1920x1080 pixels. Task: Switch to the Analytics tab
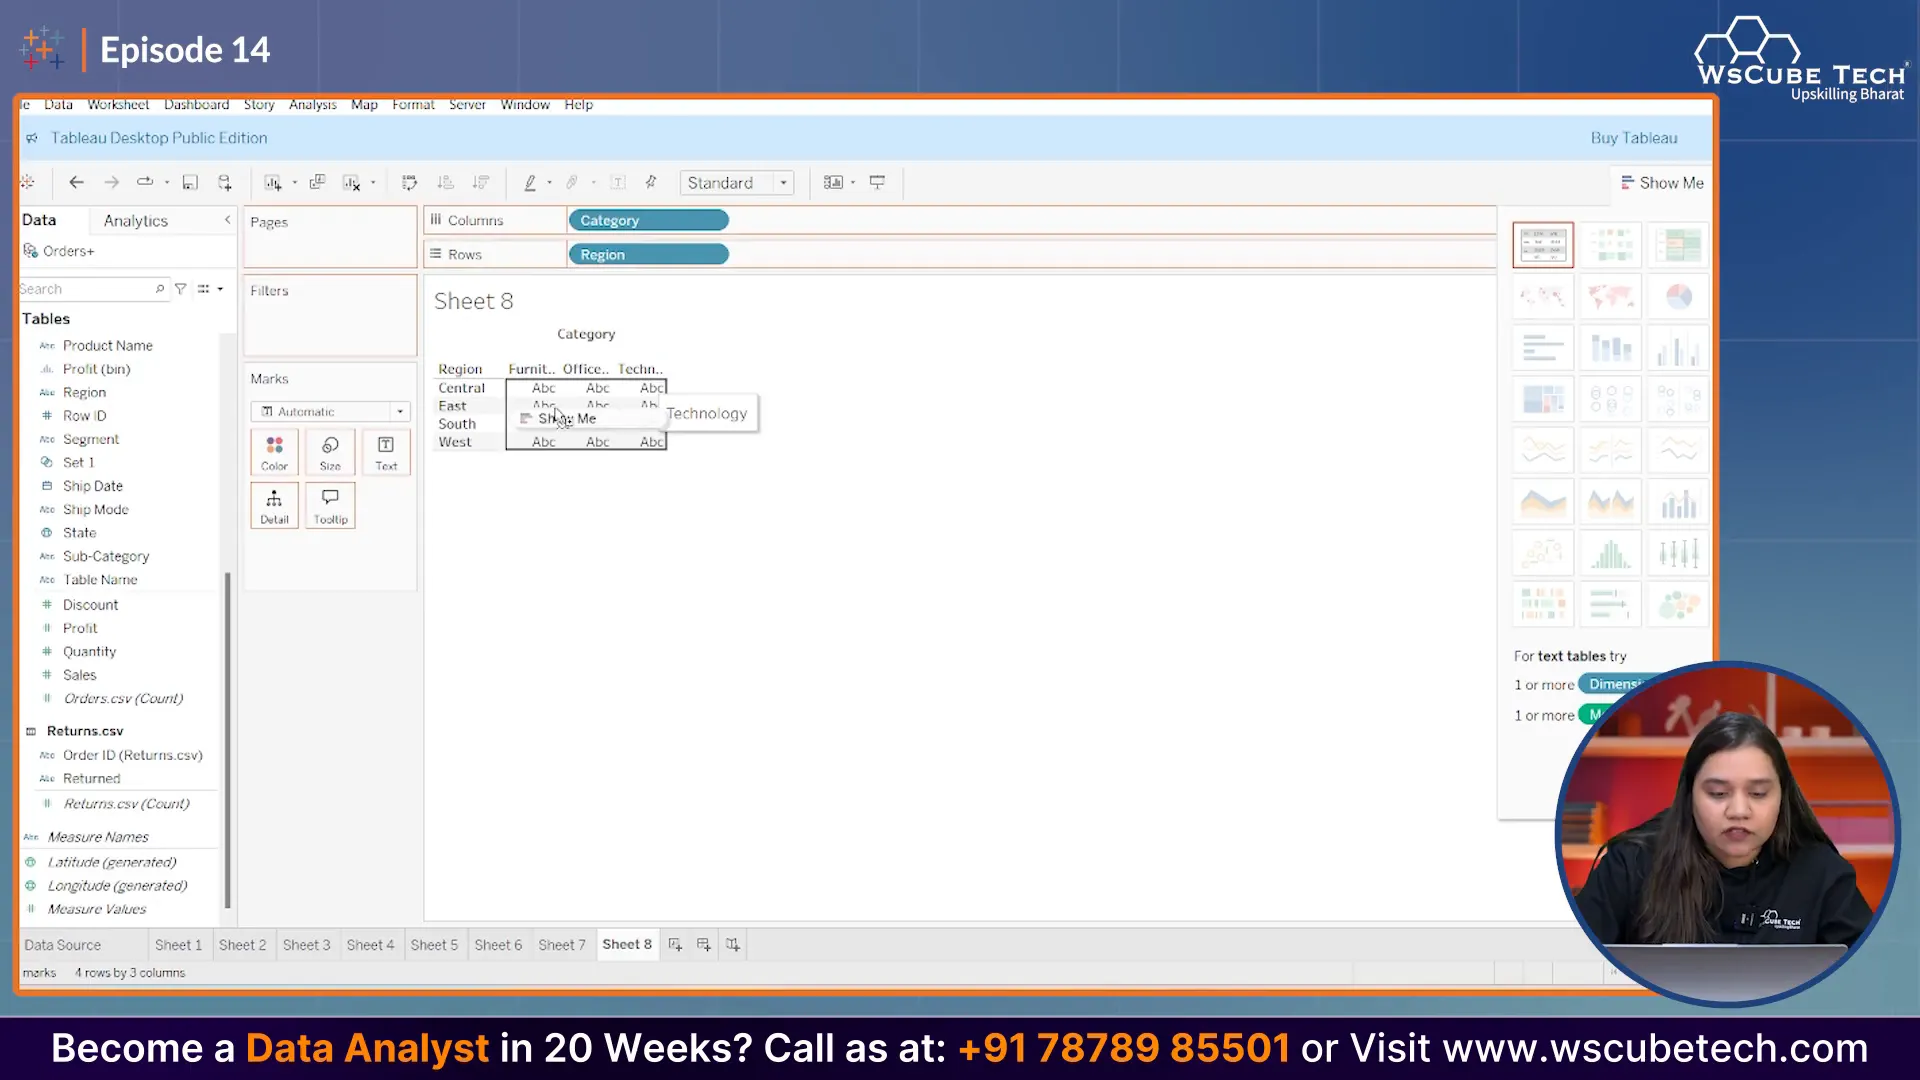(x=136, y=221)
